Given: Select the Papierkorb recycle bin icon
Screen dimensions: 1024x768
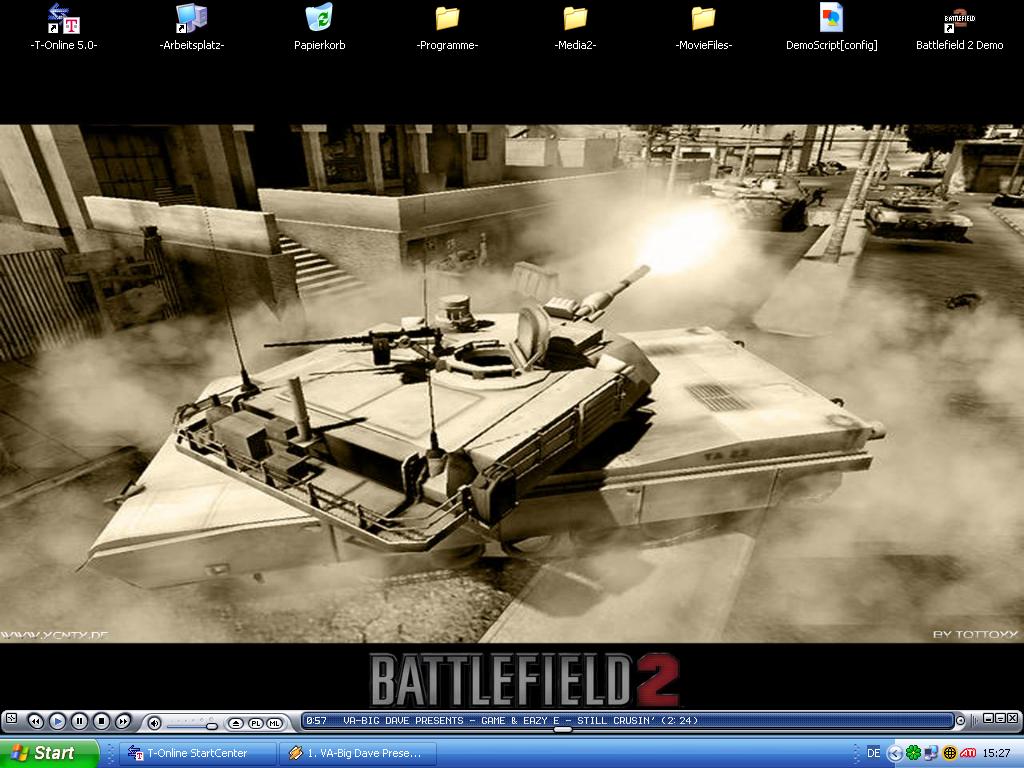Looking at the screenshot, I should tap(319, 28).
